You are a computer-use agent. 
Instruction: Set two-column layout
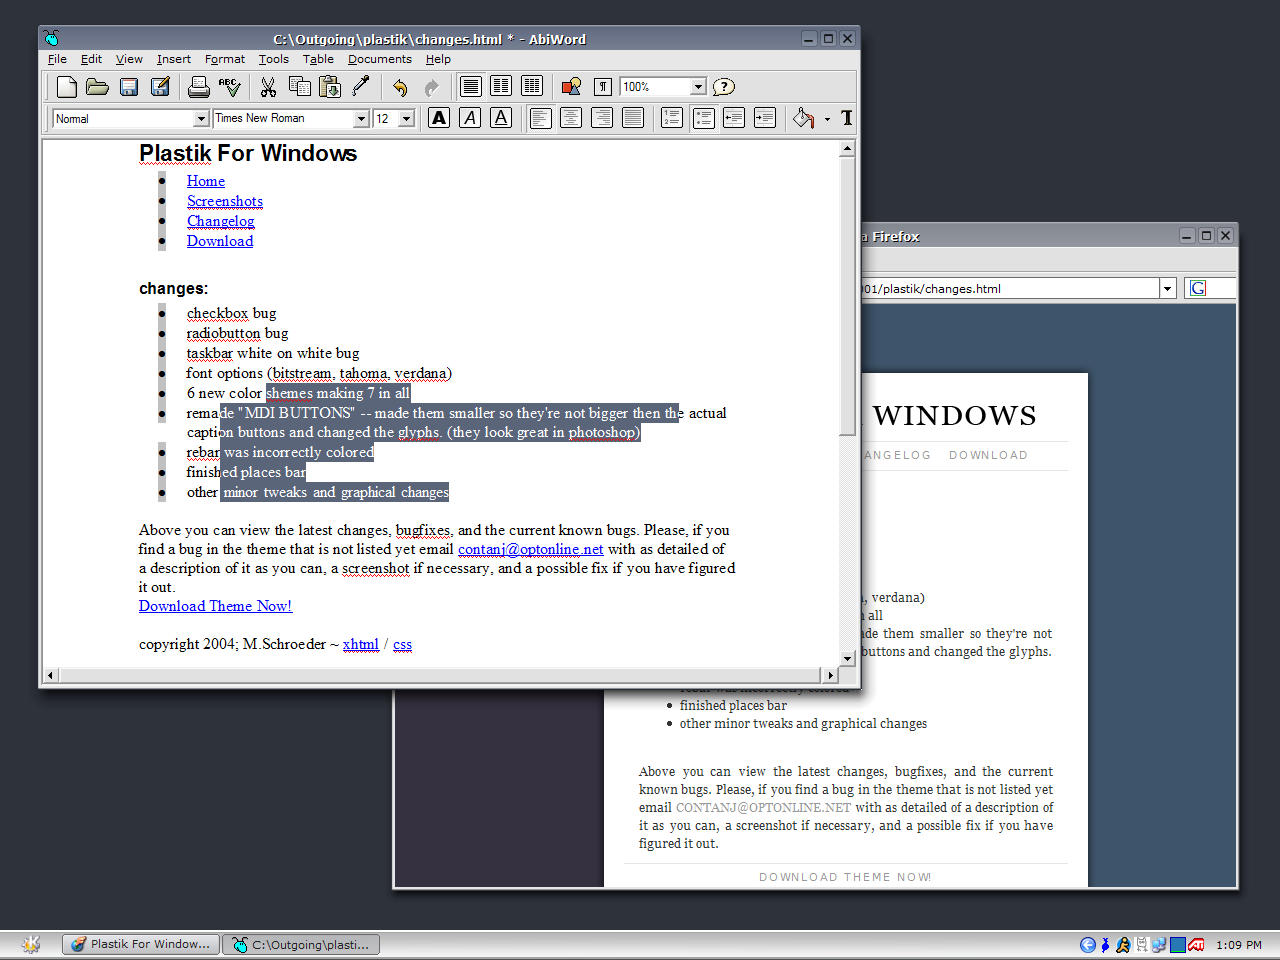[x=501, y=87]
